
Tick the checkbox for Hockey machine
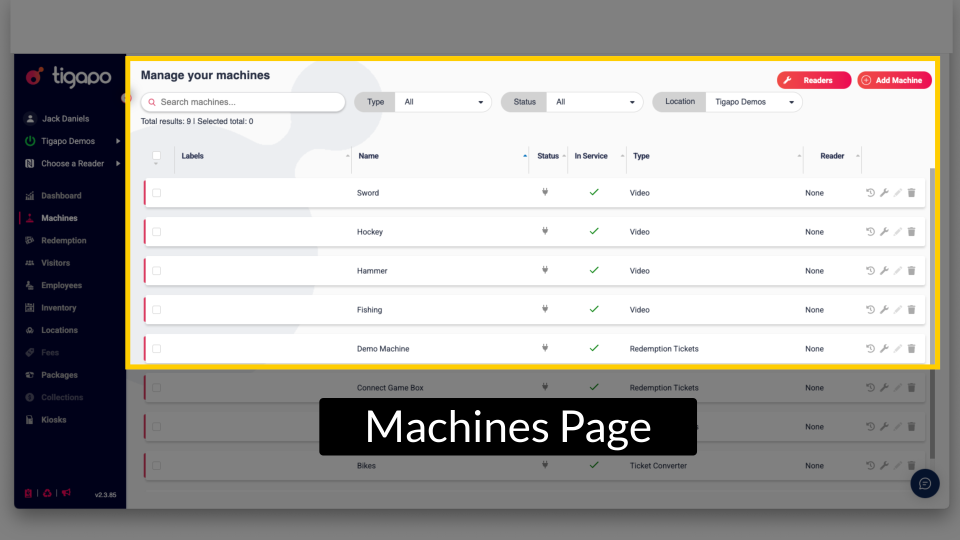[157, 232]
